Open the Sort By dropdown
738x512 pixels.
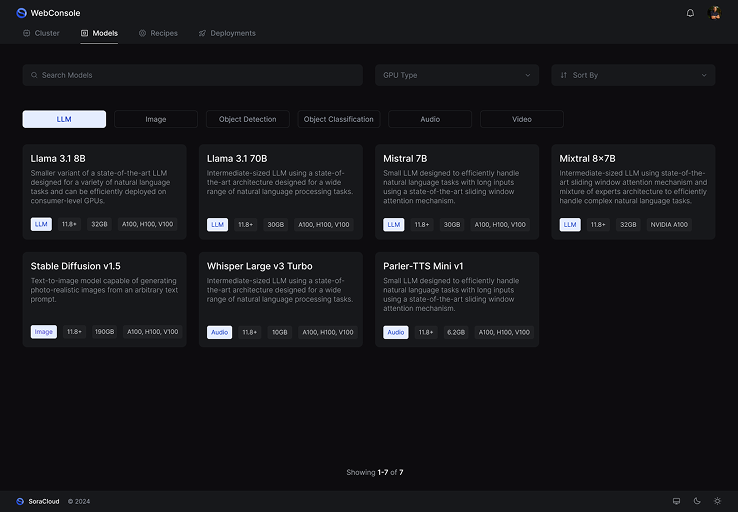point(633,75)
